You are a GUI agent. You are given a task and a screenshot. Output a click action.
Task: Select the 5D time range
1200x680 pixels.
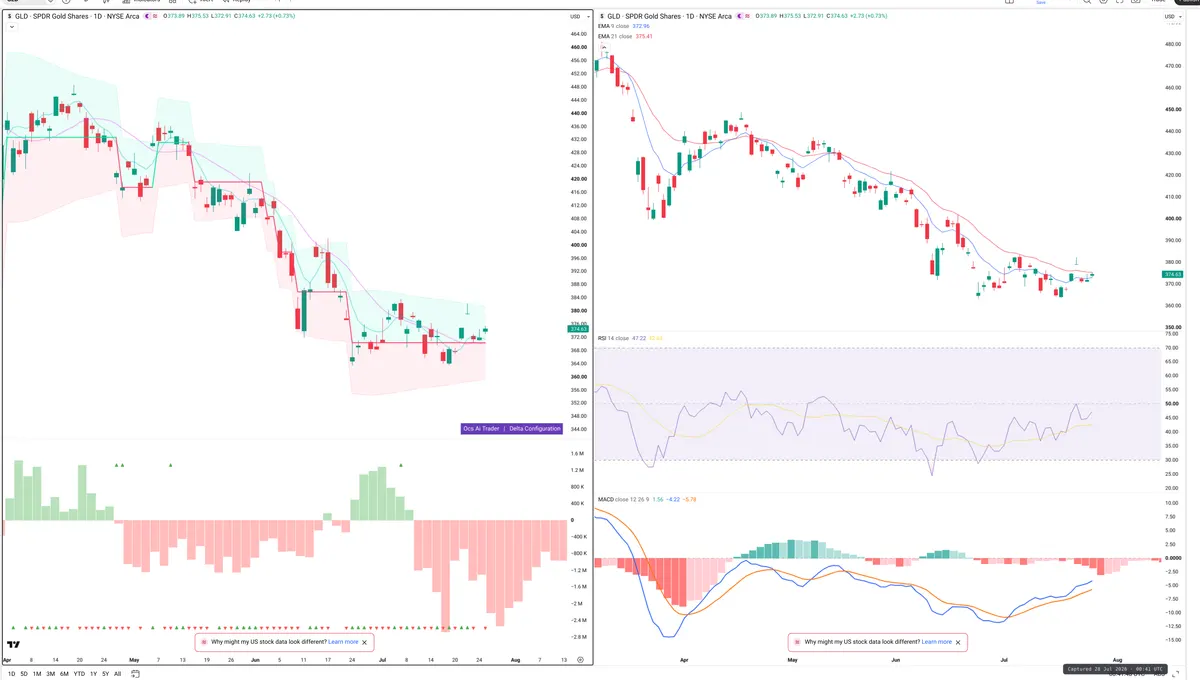click(x=24, y=674)
